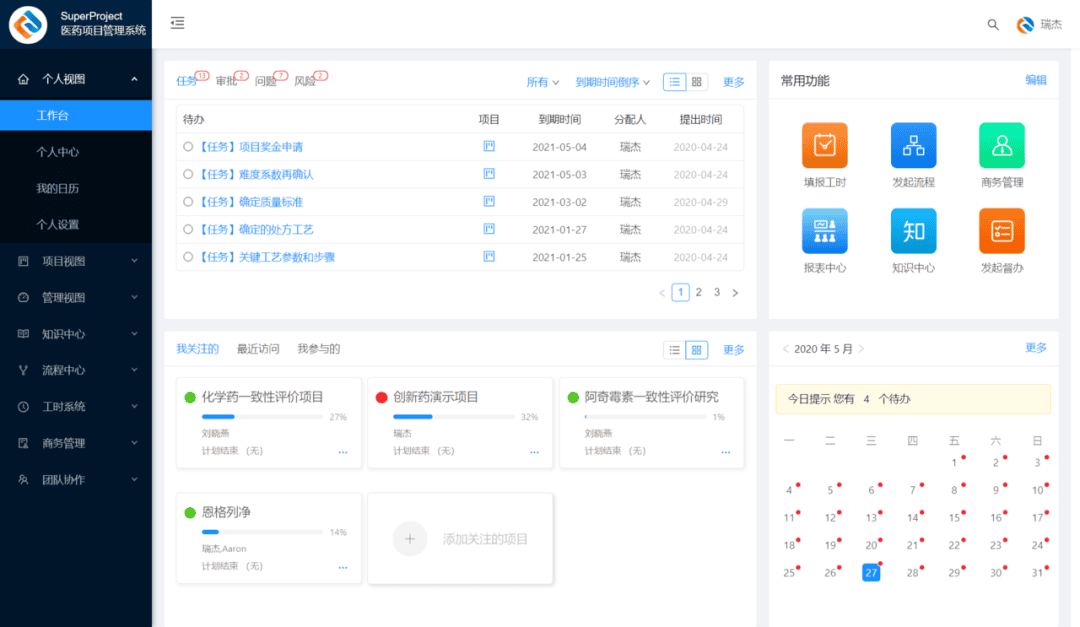This screenshot has width=1080, height=627.
Task: Open project icon for 确定质量标准 row
Action: (x=489, y=201)
